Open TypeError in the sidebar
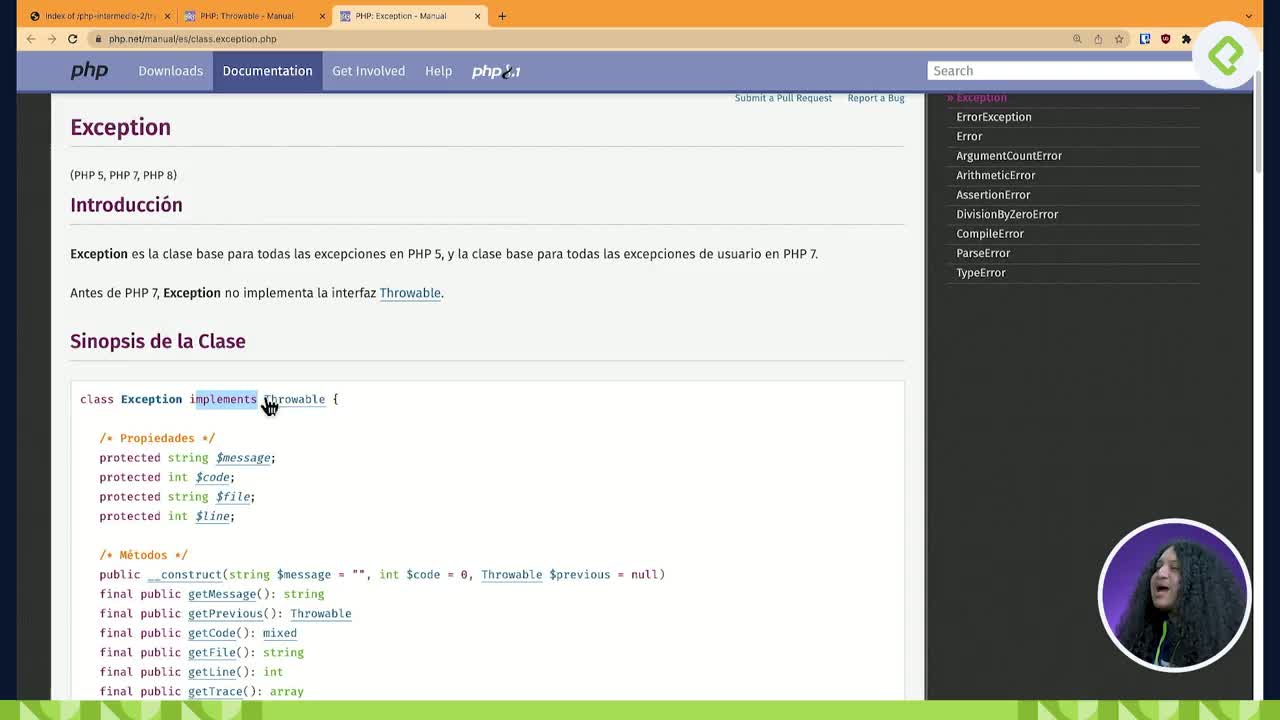The width and height of the screenshot is (1280, 720). (x=981, y=273)
